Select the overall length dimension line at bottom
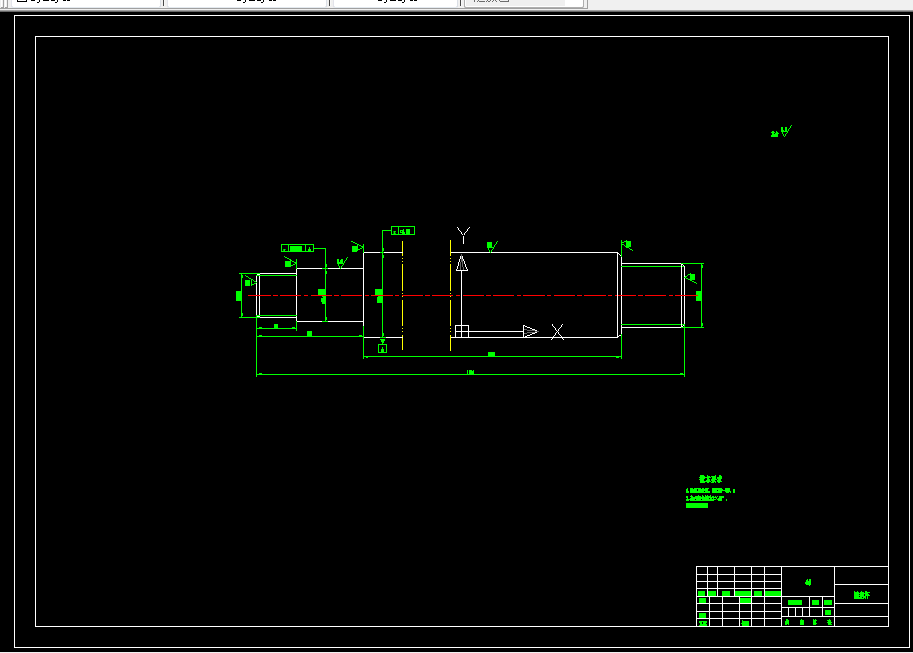The image size is (913, 653). pyautogui.click(x=470, y=374)
